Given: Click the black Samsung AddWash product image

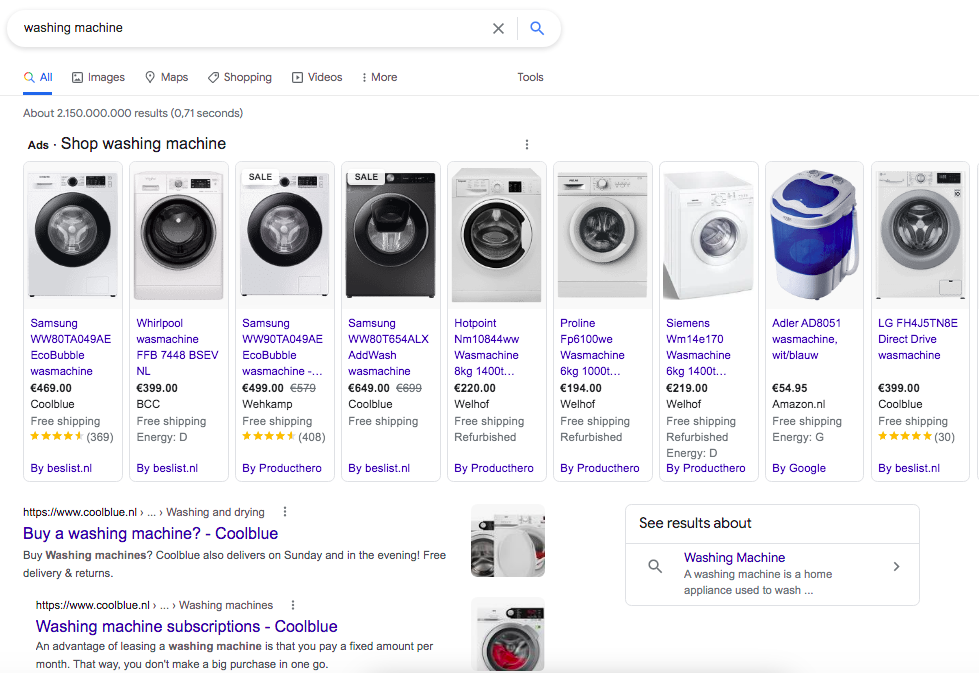Looking at the screenshot, I should click(391, 235).
